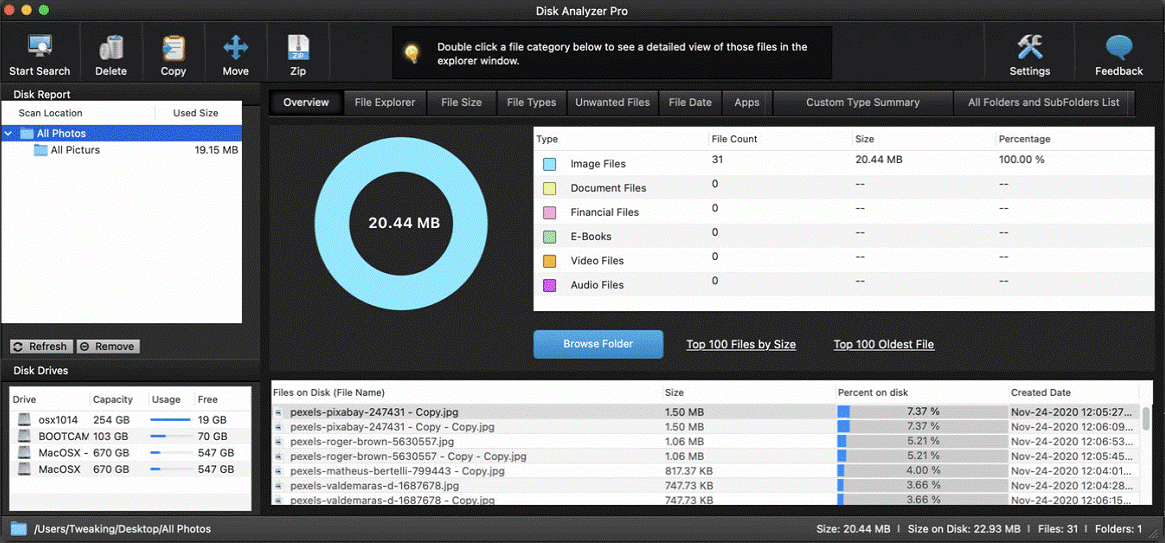Open the Feedback speech bubble icon
The width and height of the screenshot is (1165, 543).
(x=1119, y=48)
